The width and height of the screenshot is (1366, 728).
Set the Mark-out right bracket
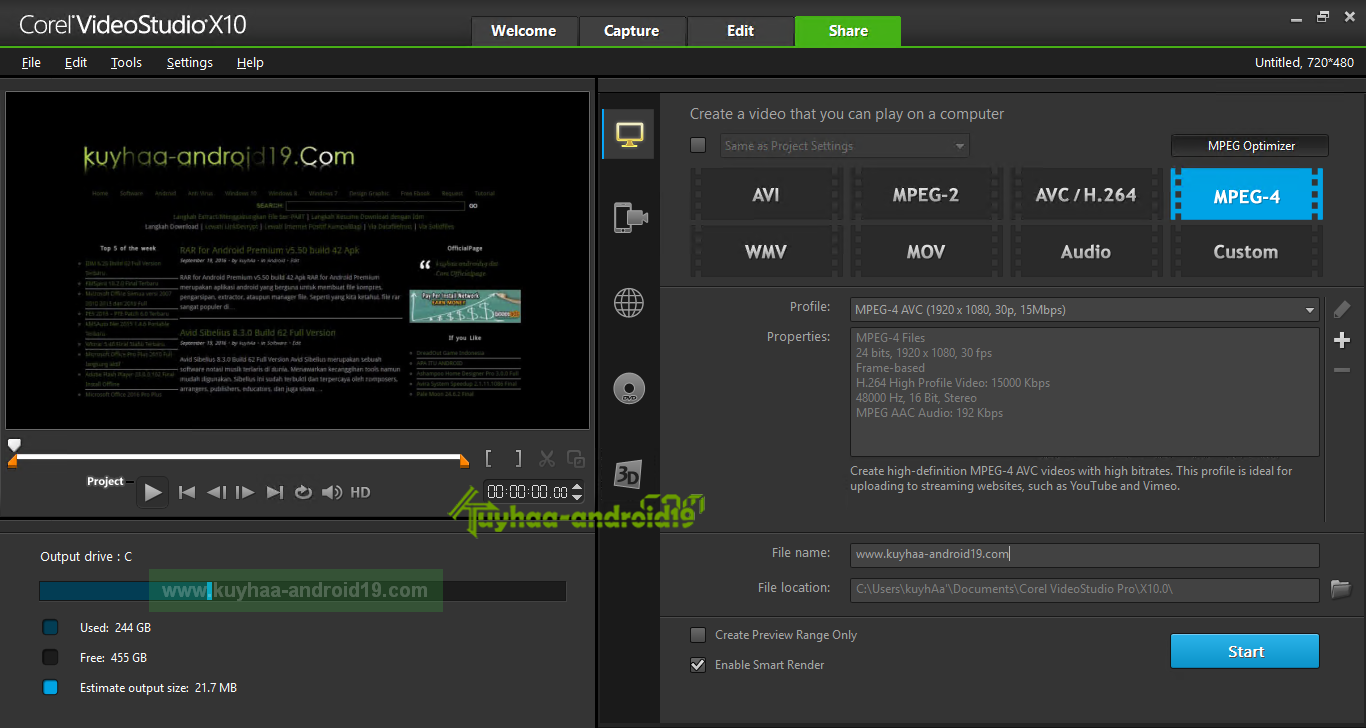(518, 459)
